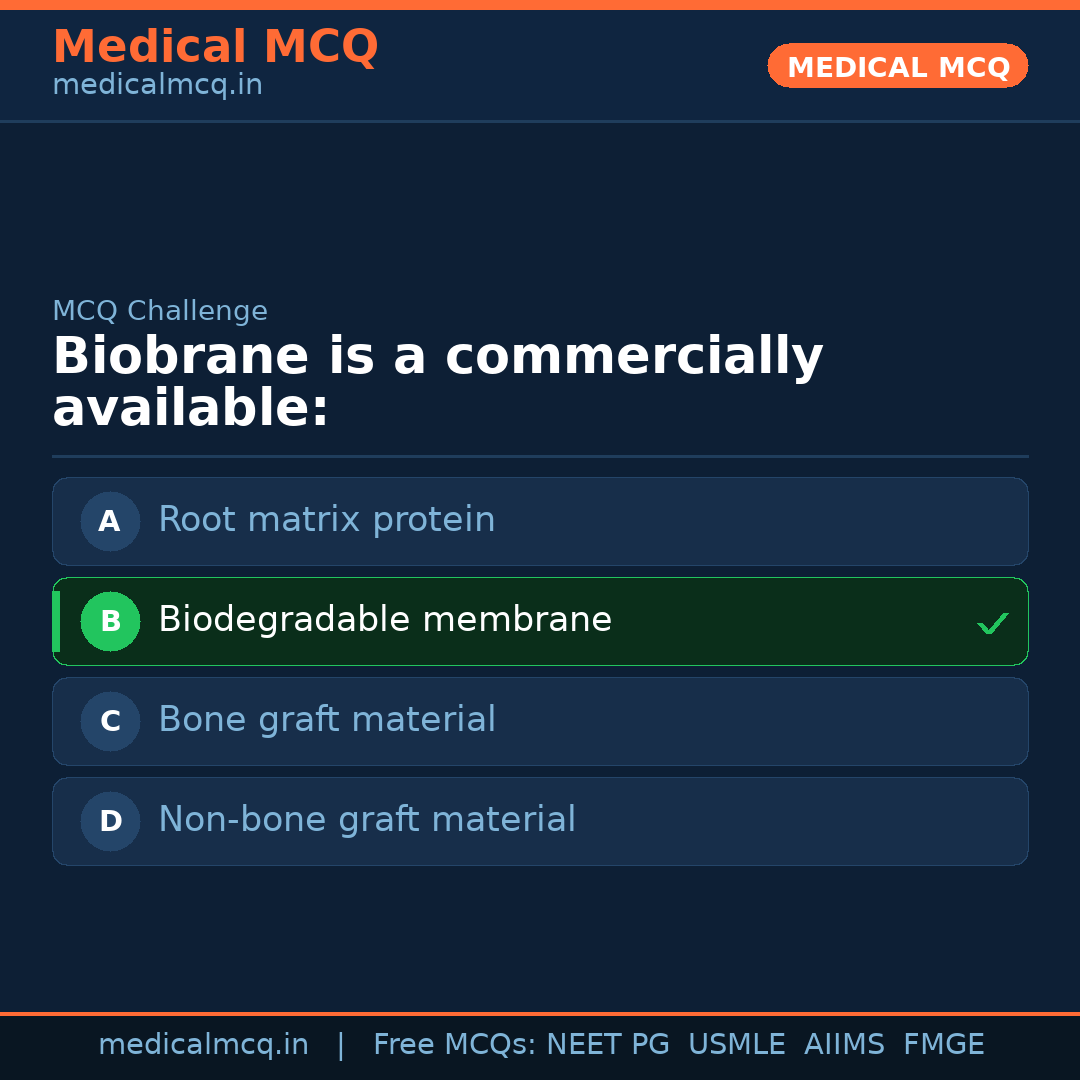Click the letter D circle badge
This screenshot has width=1080, height=1080.
tap(110, 821)
